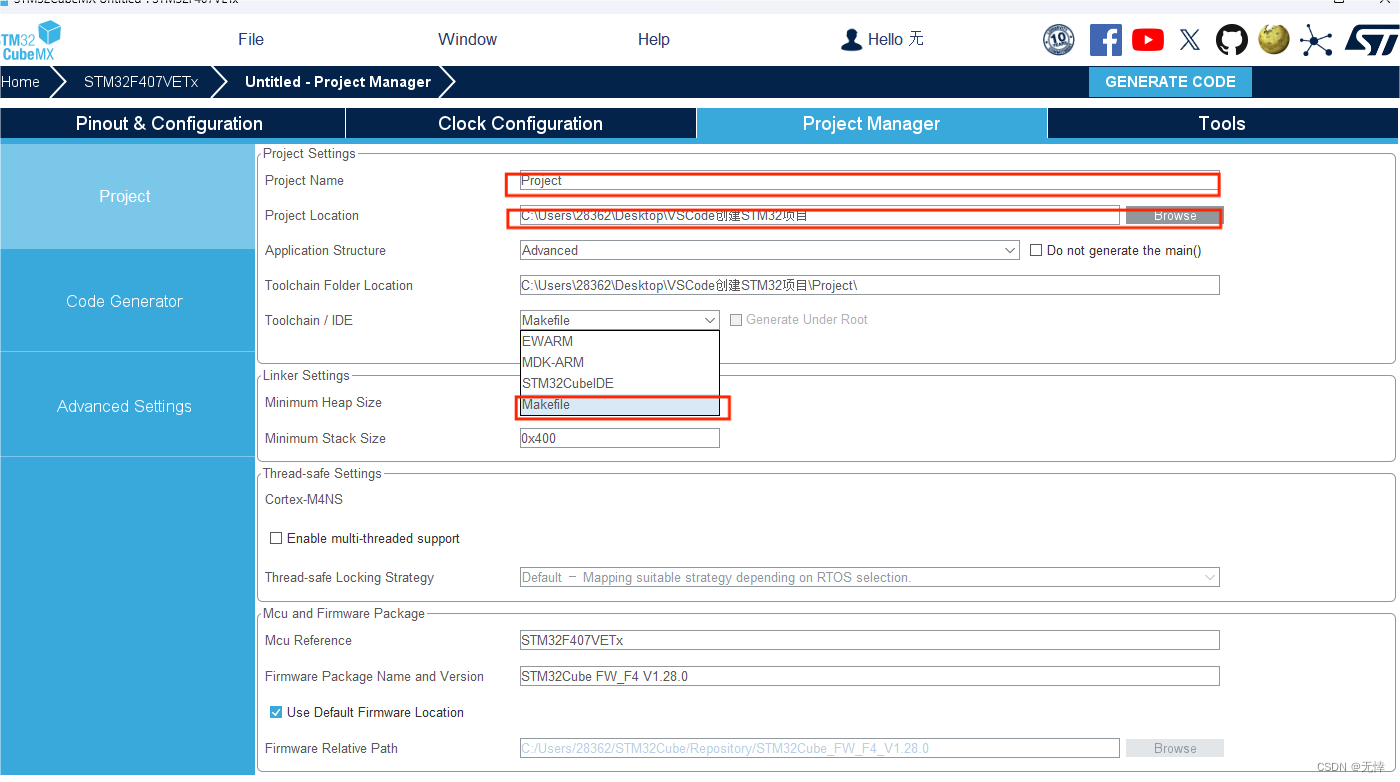This screenshot has width=1400, height=782.
Task: Click Untitled - Project Manager breadcrumb
Action: [x=338, y=82]
